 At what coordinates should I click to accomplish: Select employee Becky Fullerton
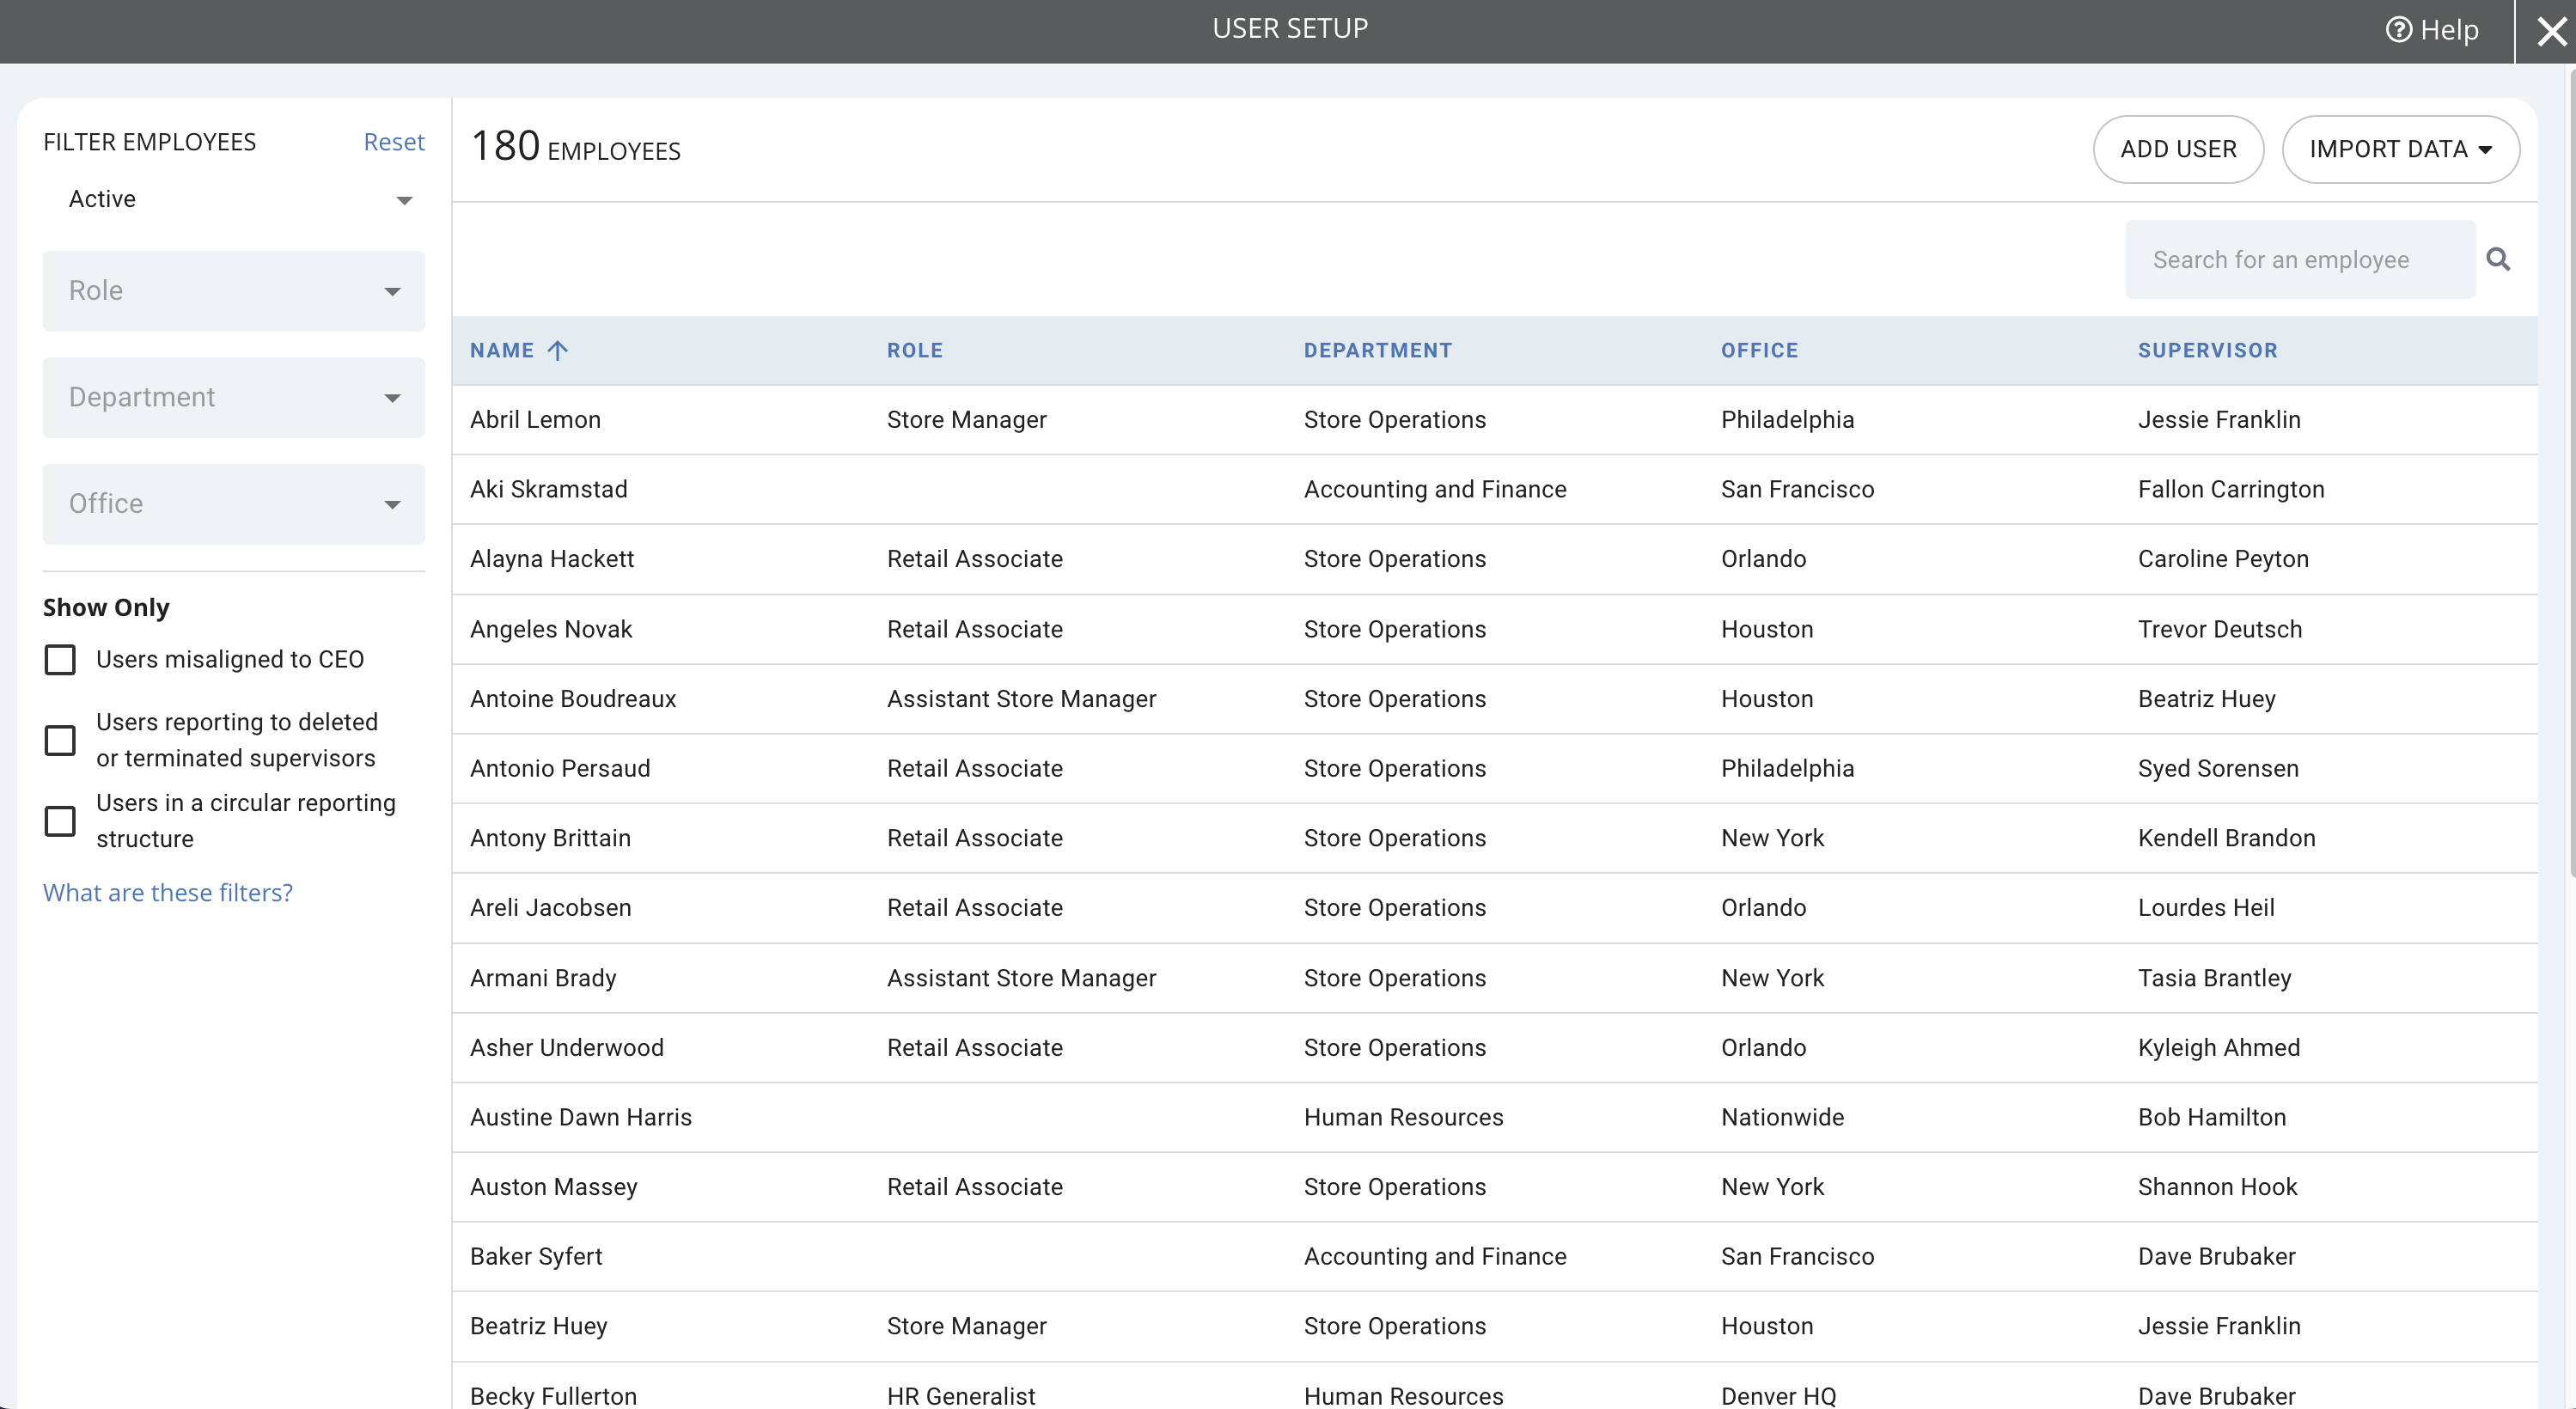pyautogui.click(x=553, y=1396)
